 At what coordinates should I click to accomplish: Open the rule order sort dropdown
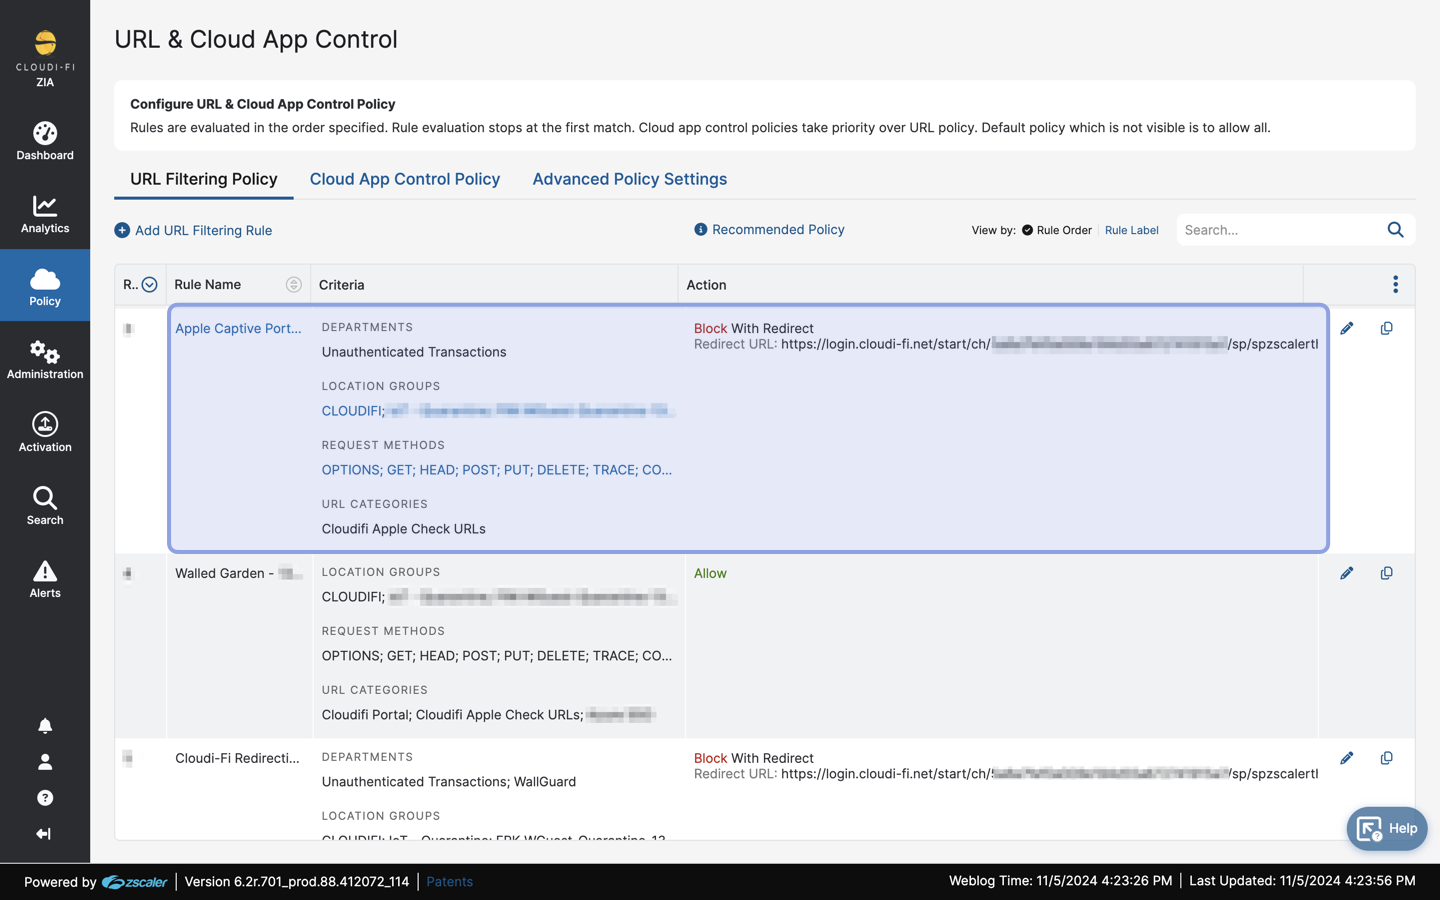pyautogui.click(x=147, y=284)
